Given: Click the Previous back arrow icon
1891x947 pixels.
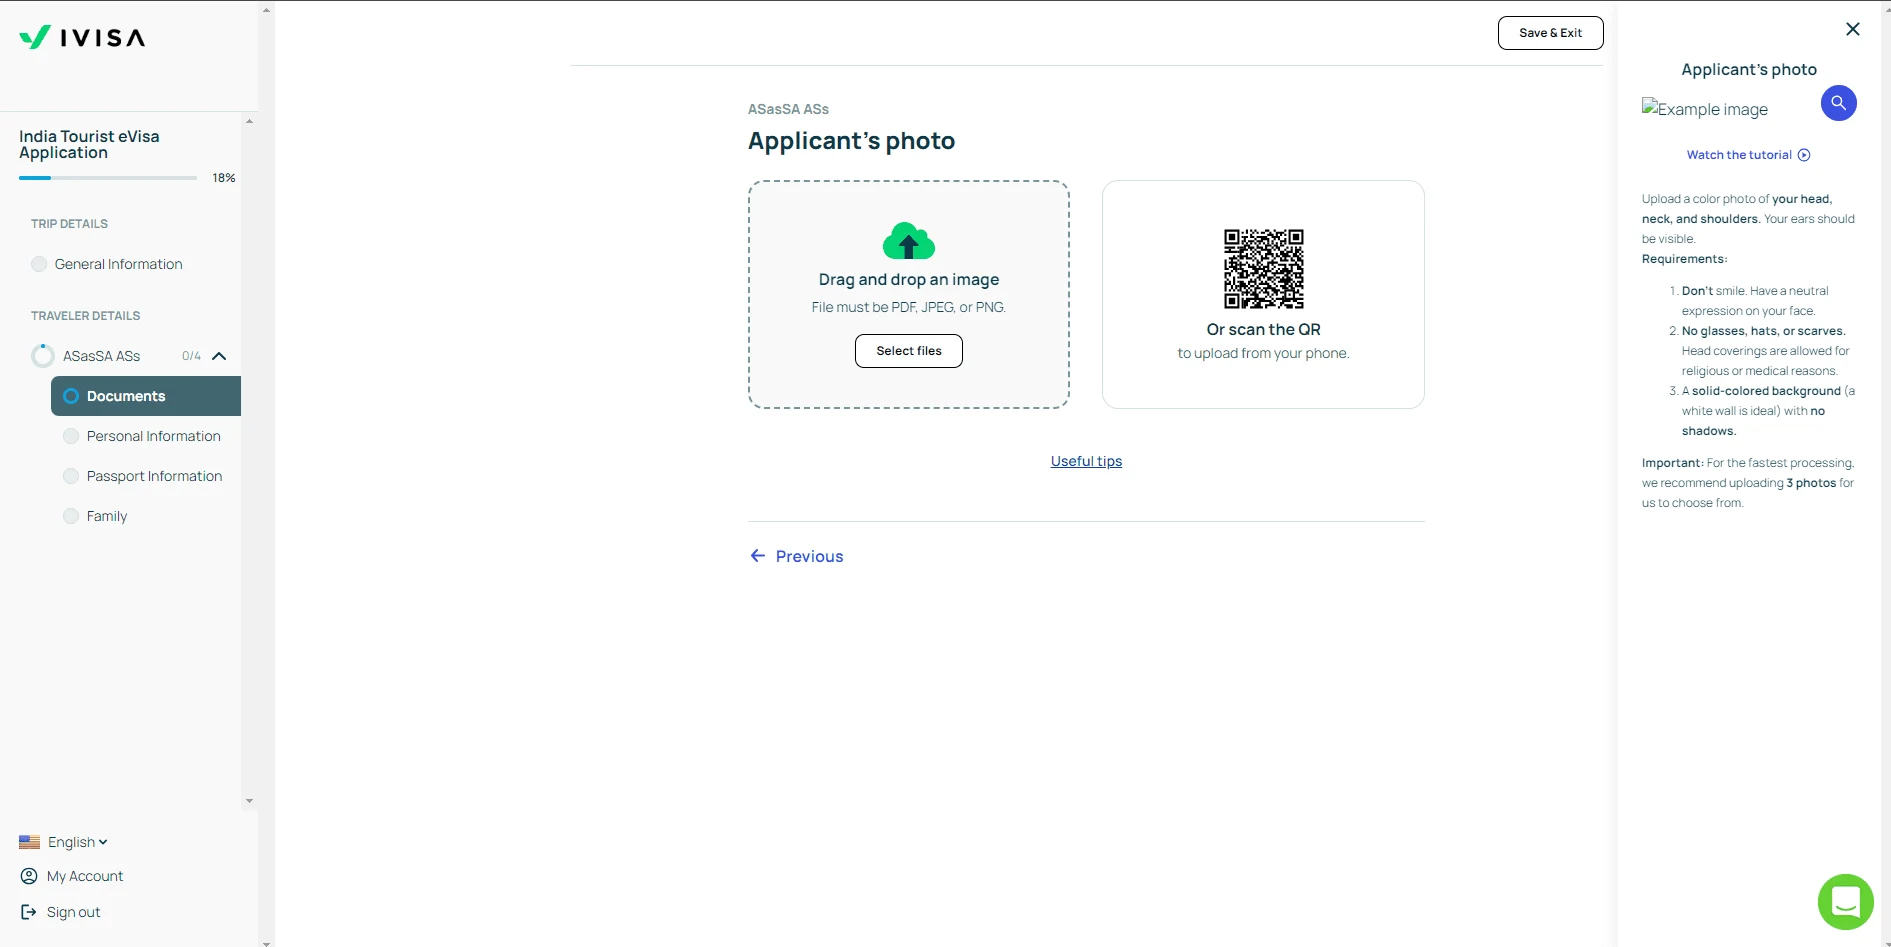Looking at the screenshot, I should [x=758, y=556].
